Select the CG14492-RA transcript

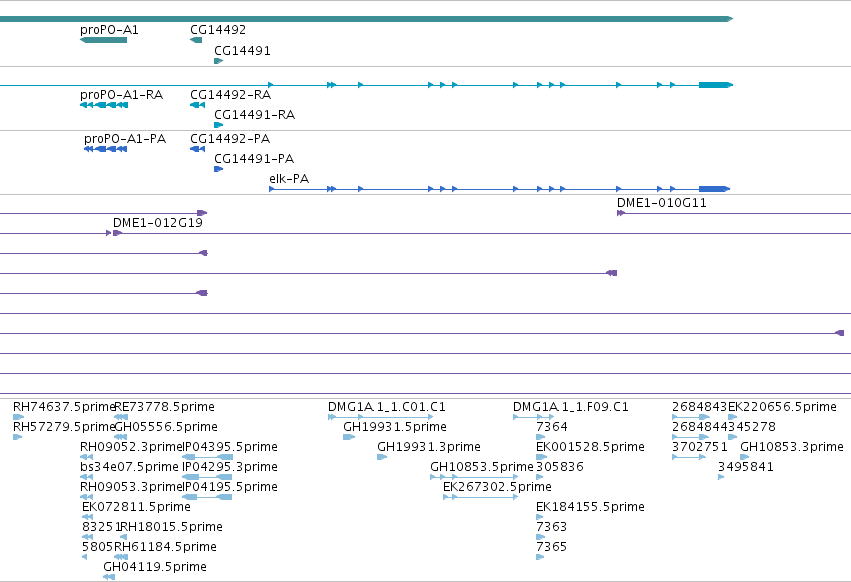tap(230, 95)
